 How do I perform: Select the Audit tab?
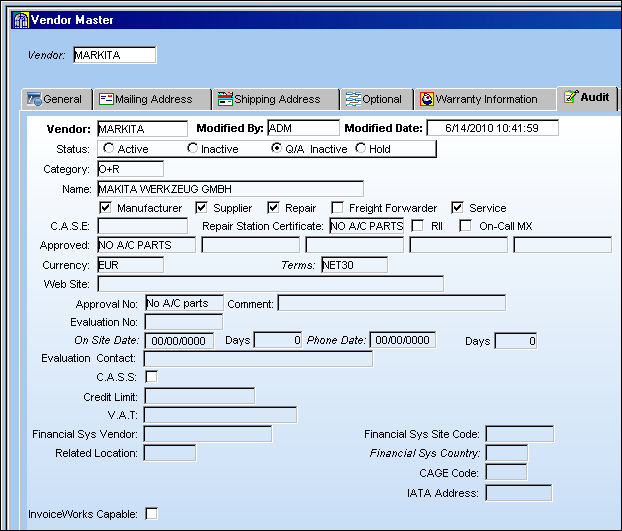(x=587, y=98)
